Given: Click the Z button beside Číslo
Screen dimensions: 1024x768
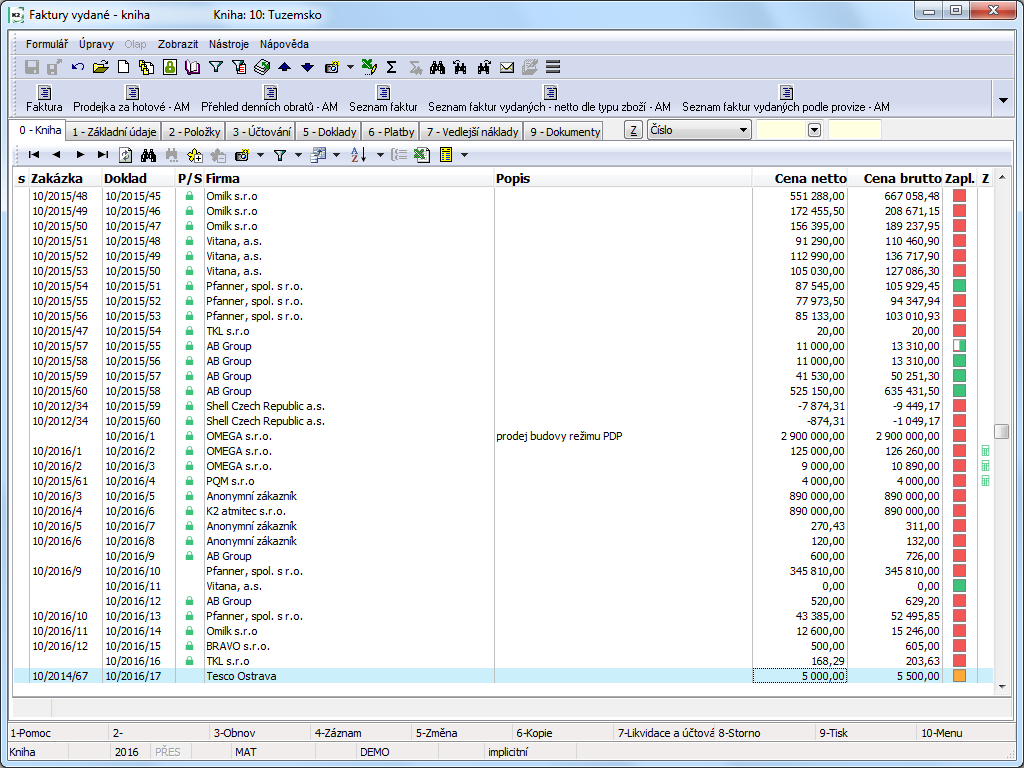Looking at the screenshot, I should [633, 130].
